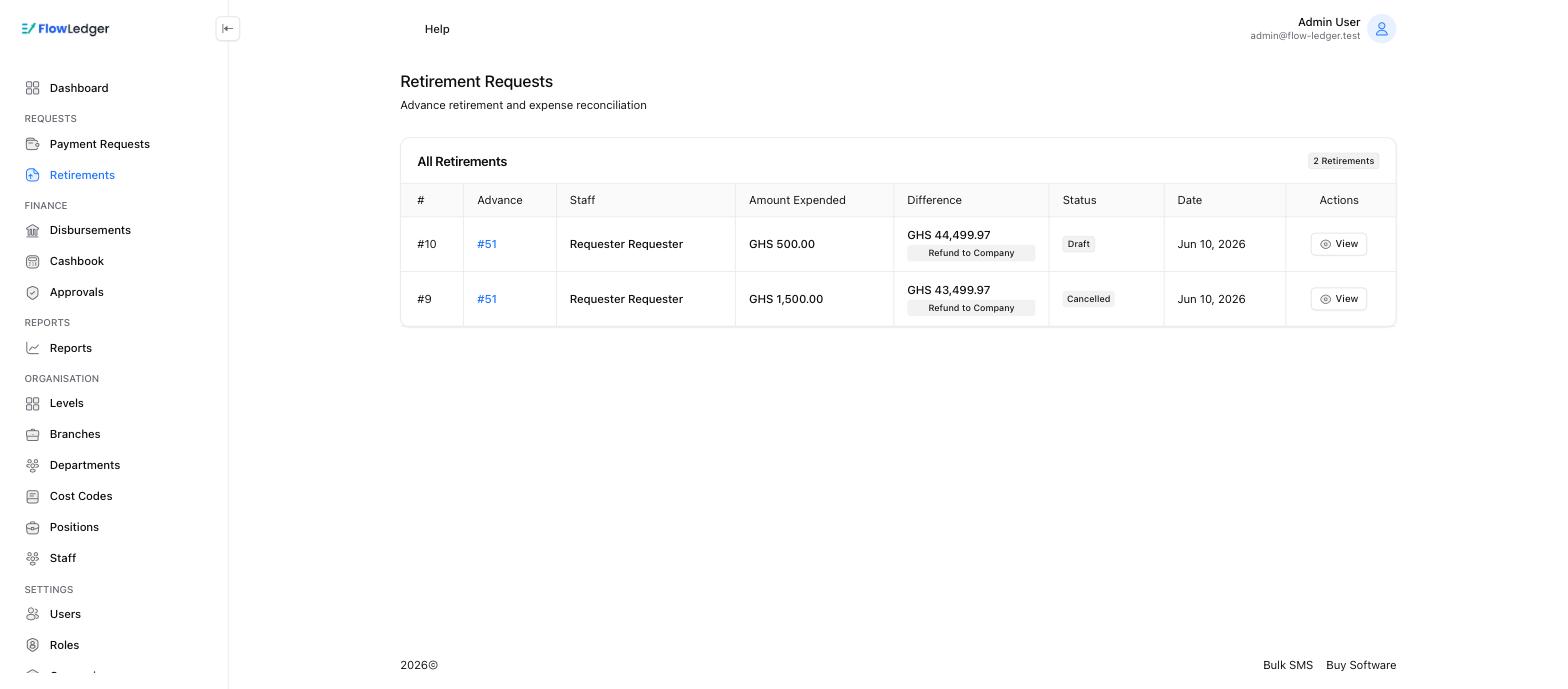Click the Dashboard grid icon
This screenshot has height=689, width=1568.
(33, 88)
